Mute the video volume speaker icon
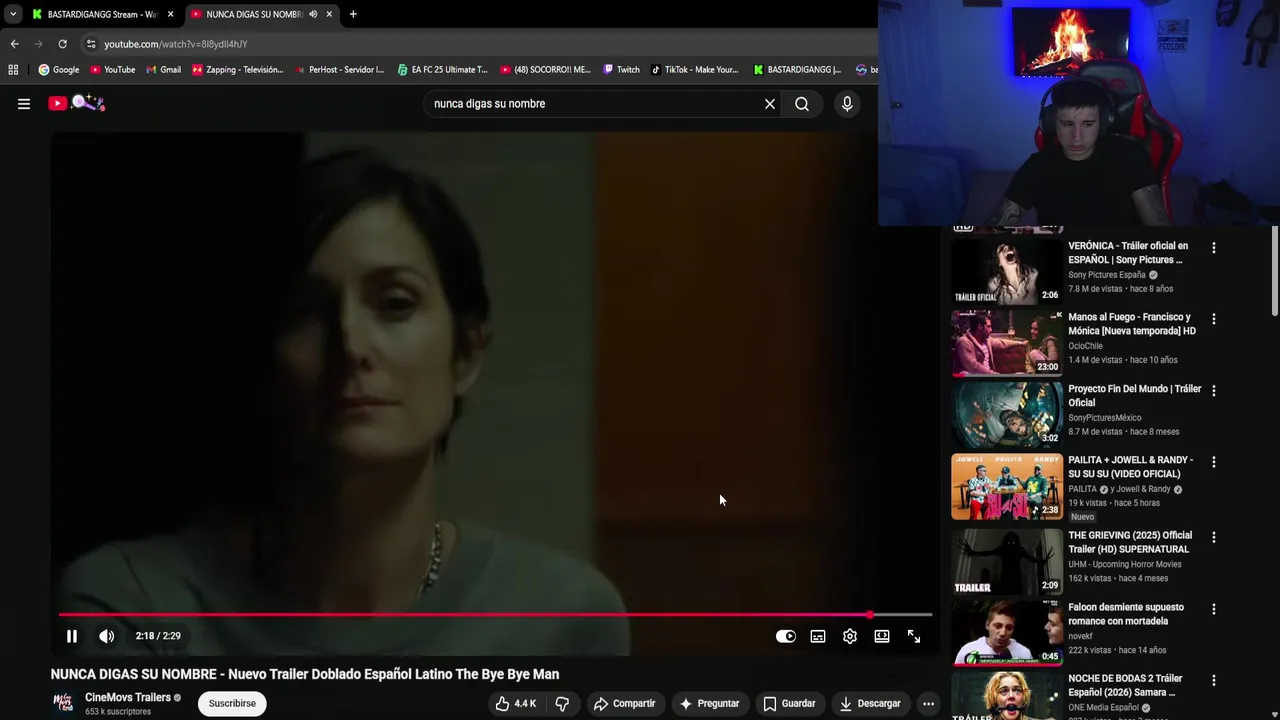 click(106, 636)
